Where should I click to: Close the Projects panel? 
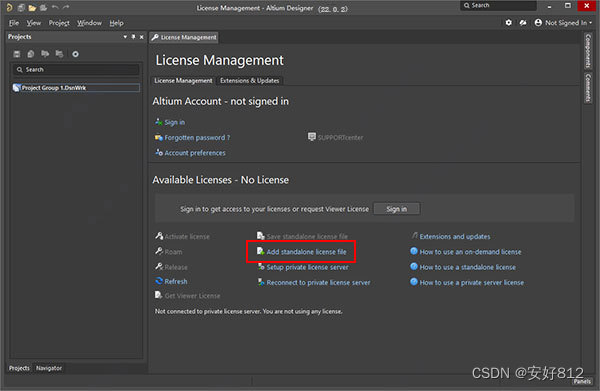142,37
